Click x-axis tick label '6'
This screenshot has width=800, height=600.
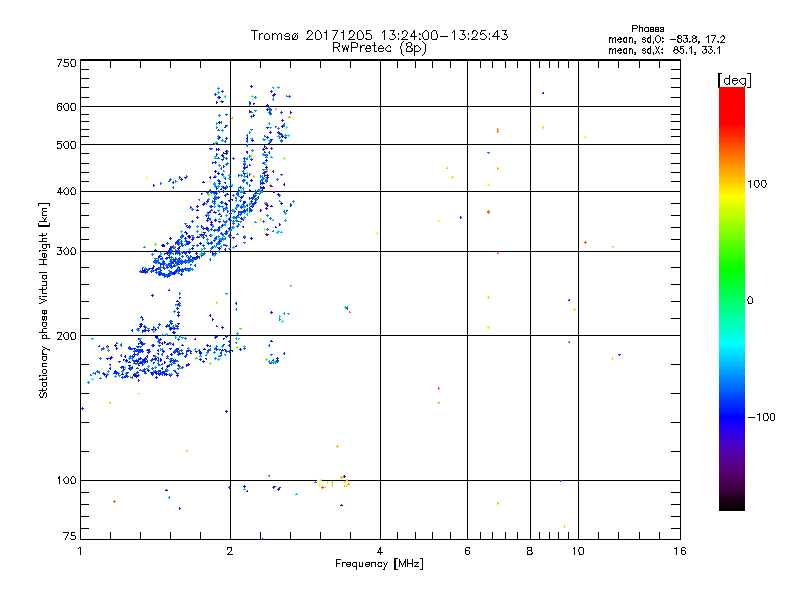click(467, 551)
